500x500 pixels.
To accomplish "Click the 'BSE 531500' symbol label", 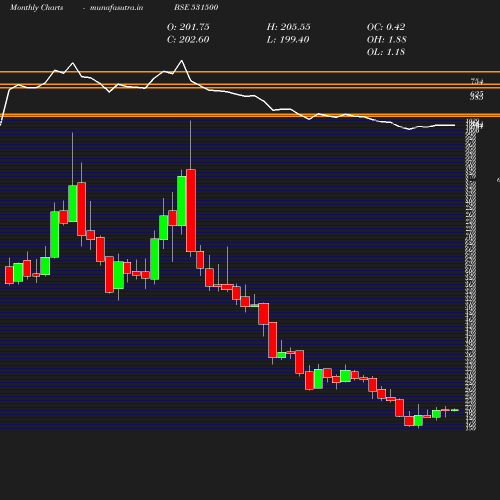I will click(196, 7).
